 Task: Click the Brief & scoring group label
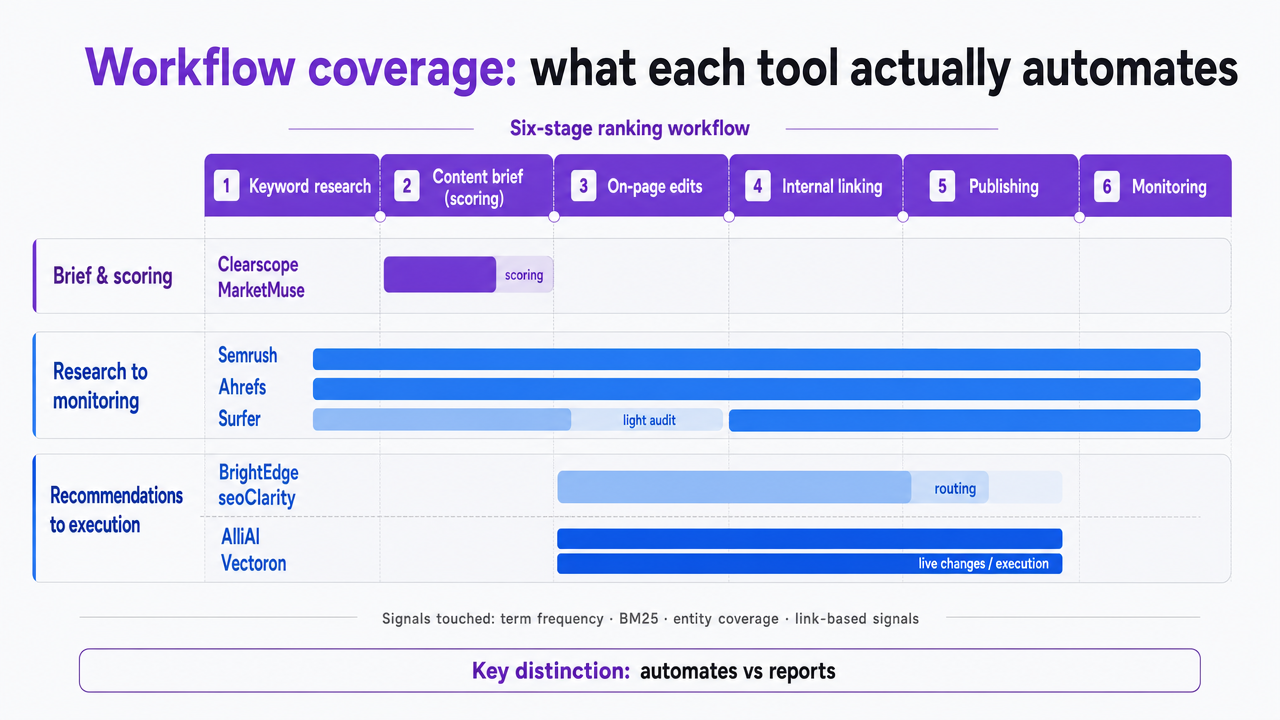click(113, 277)
